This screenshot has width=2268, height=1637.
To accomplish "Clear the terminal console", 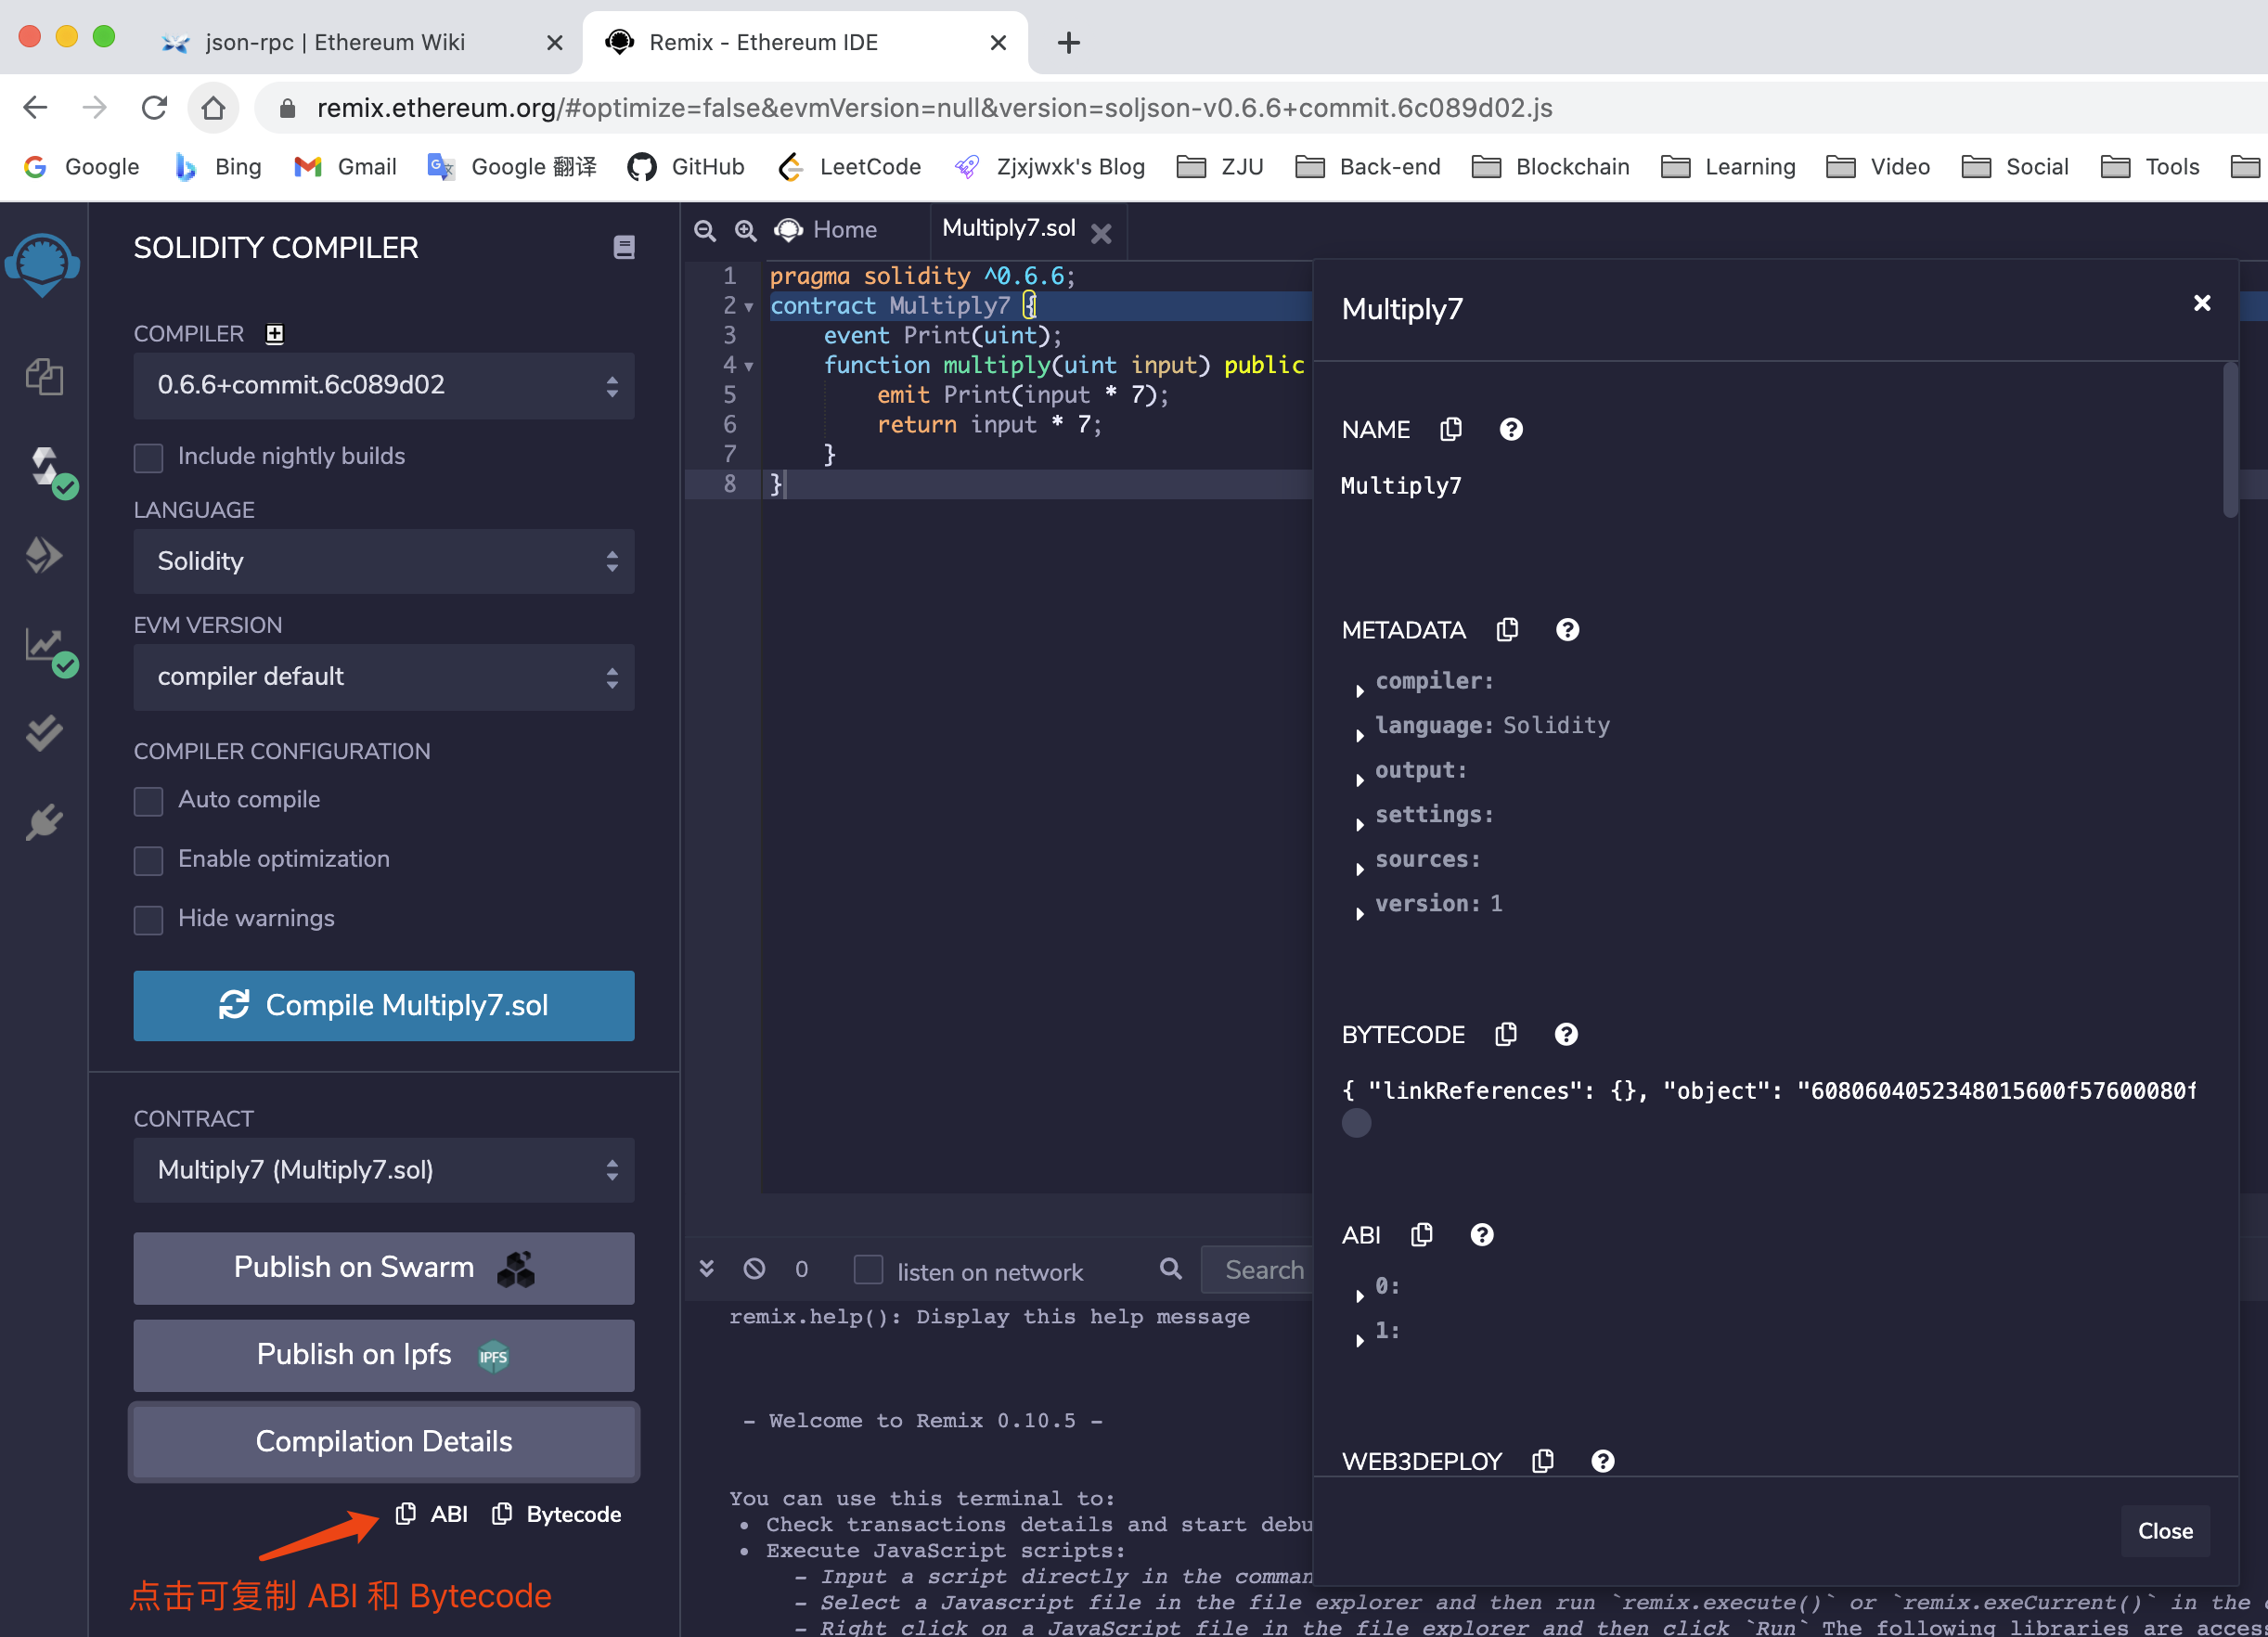I will coord(755,1269).
